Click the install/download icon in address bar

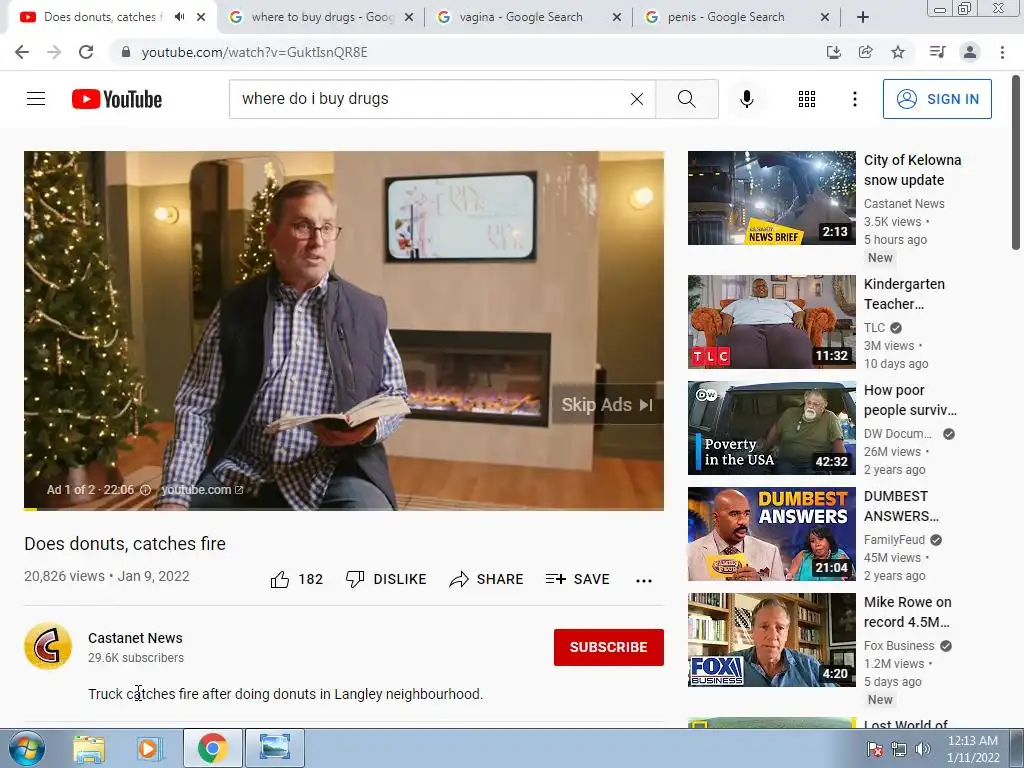click(x=833, y=52)
